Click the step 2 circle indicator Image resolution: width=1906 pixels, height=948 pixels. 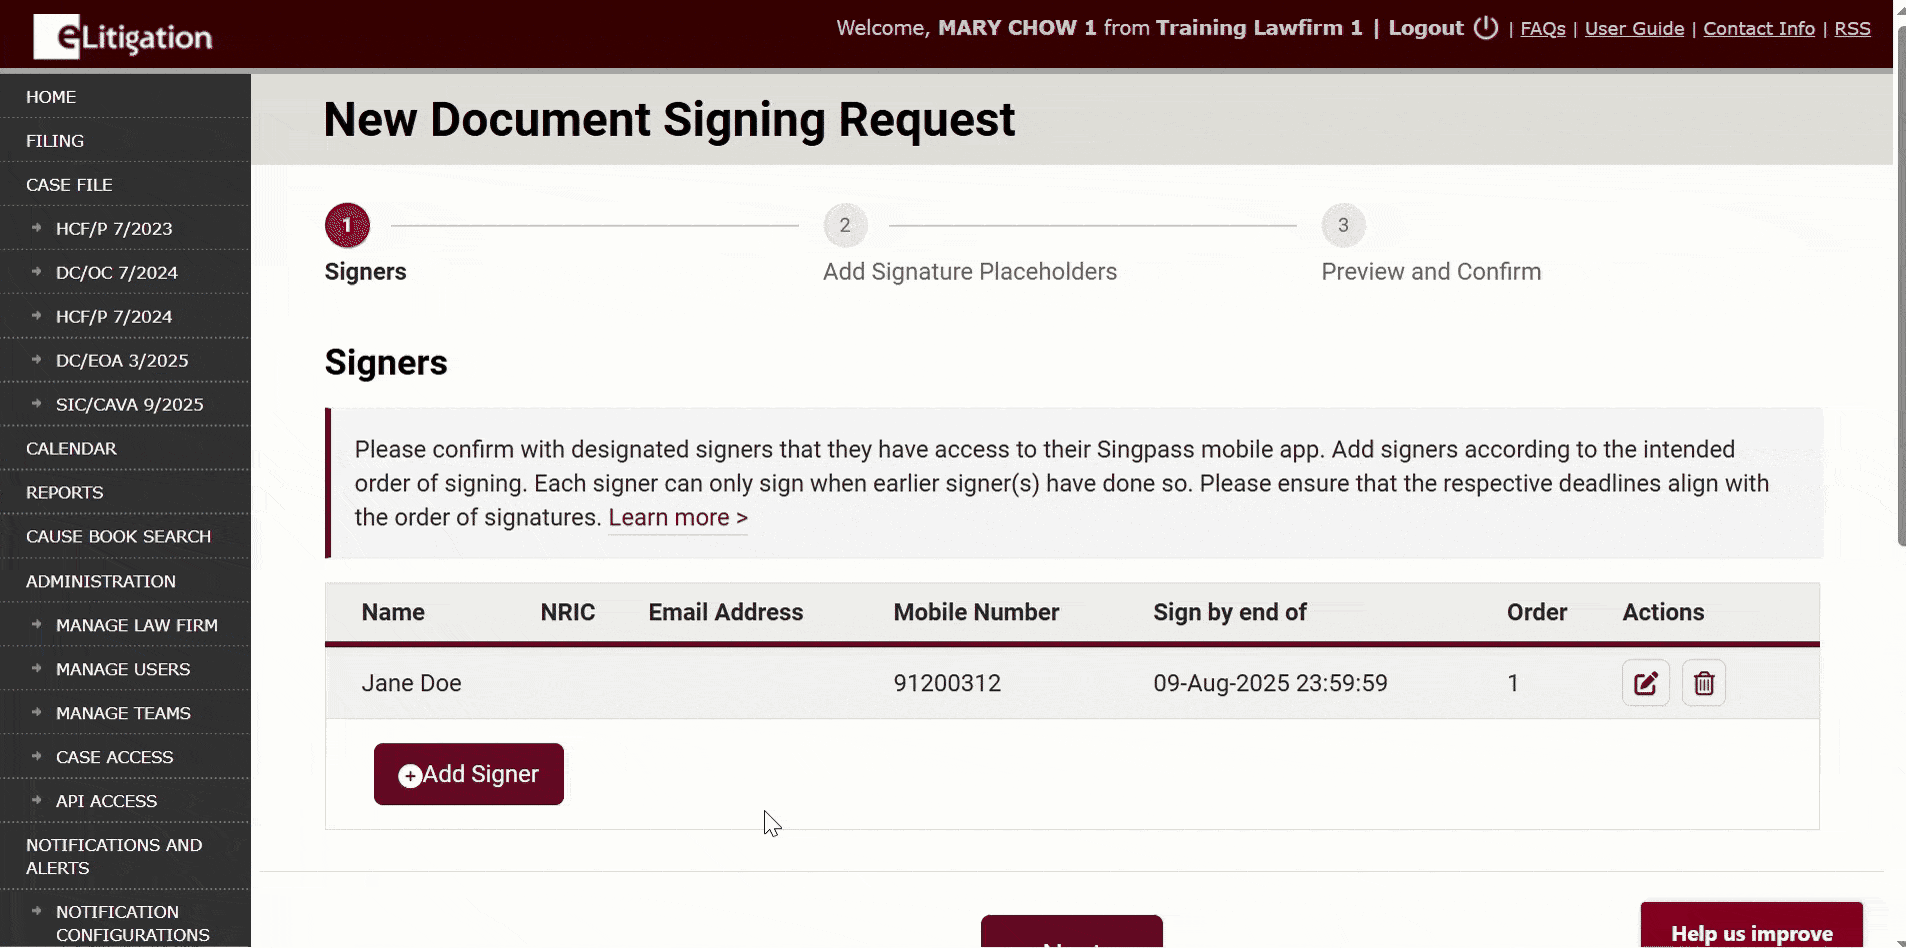point(845,226)
